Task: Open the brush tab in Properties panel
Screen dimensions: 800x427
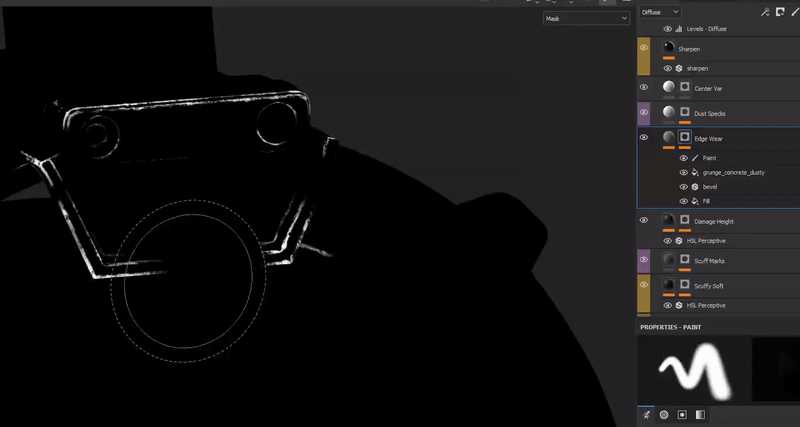Action: (x=646, y=414)
